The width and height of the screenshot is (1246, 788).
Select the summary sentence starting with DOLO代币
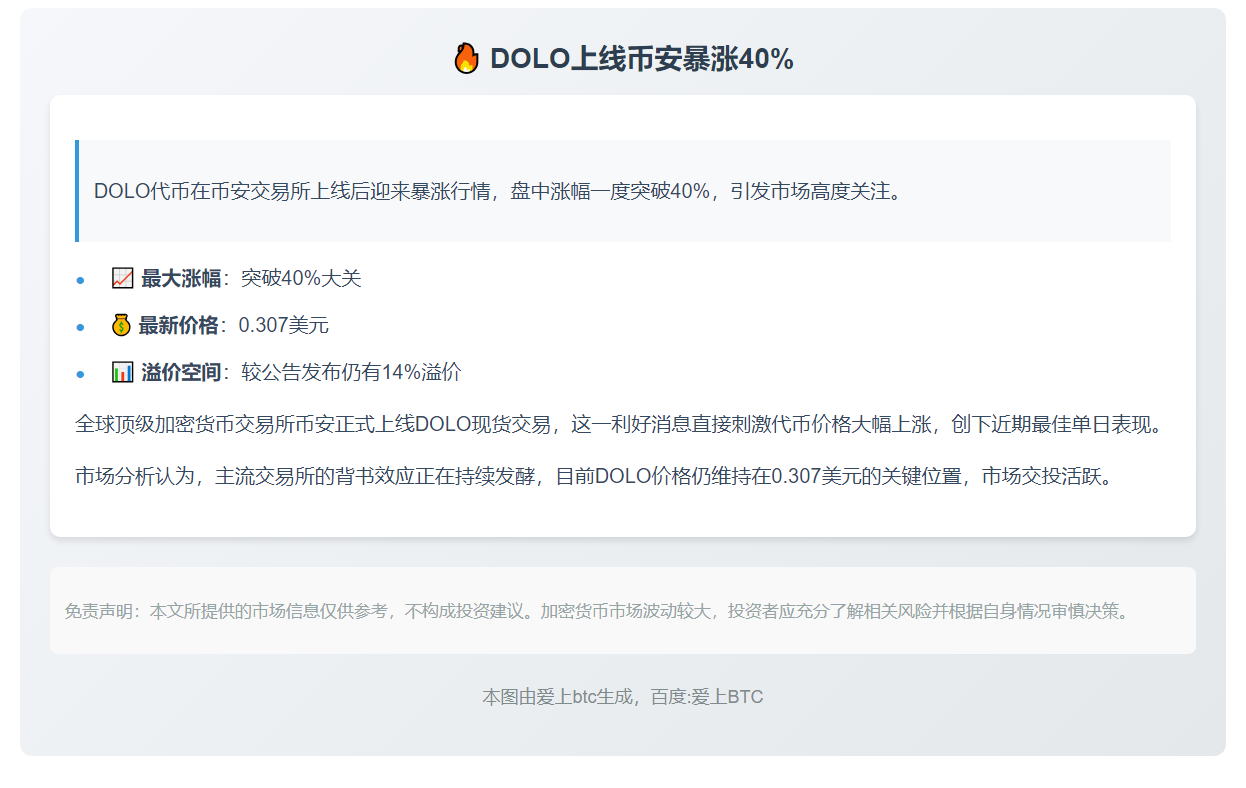497,191
